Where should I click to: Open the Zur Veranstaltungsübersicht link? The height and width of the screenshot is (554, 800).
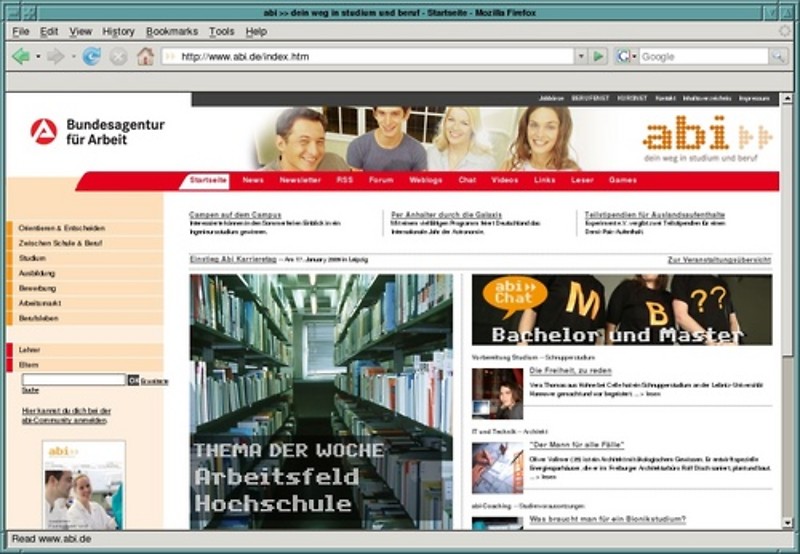719,260
